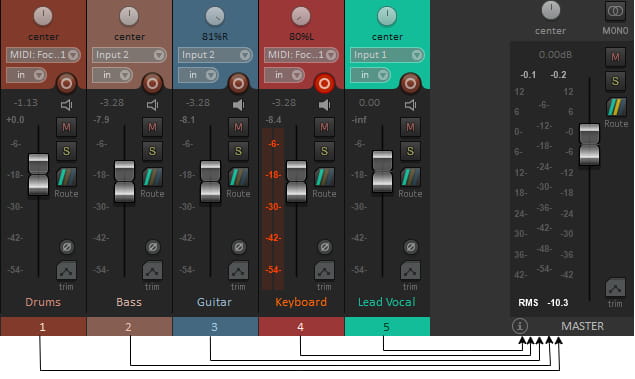
Task: Toggle the MONO button on the master
Action: [615, 11]
